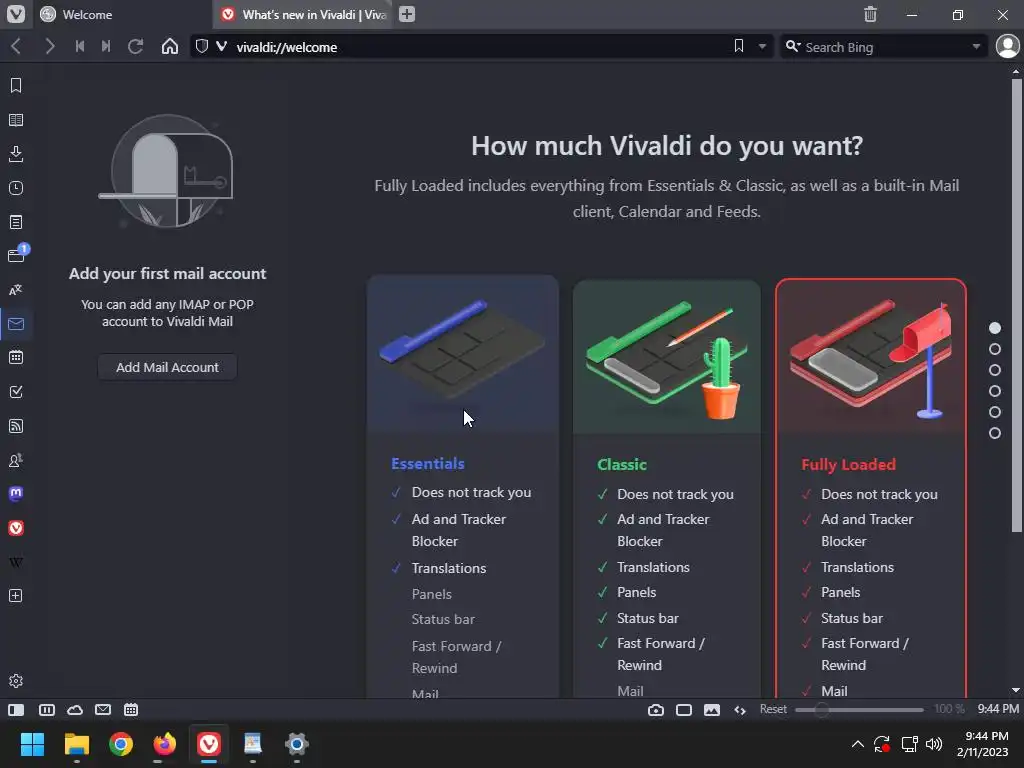
Task: Select the first filled page indicator dot
Action: (995, 328)
